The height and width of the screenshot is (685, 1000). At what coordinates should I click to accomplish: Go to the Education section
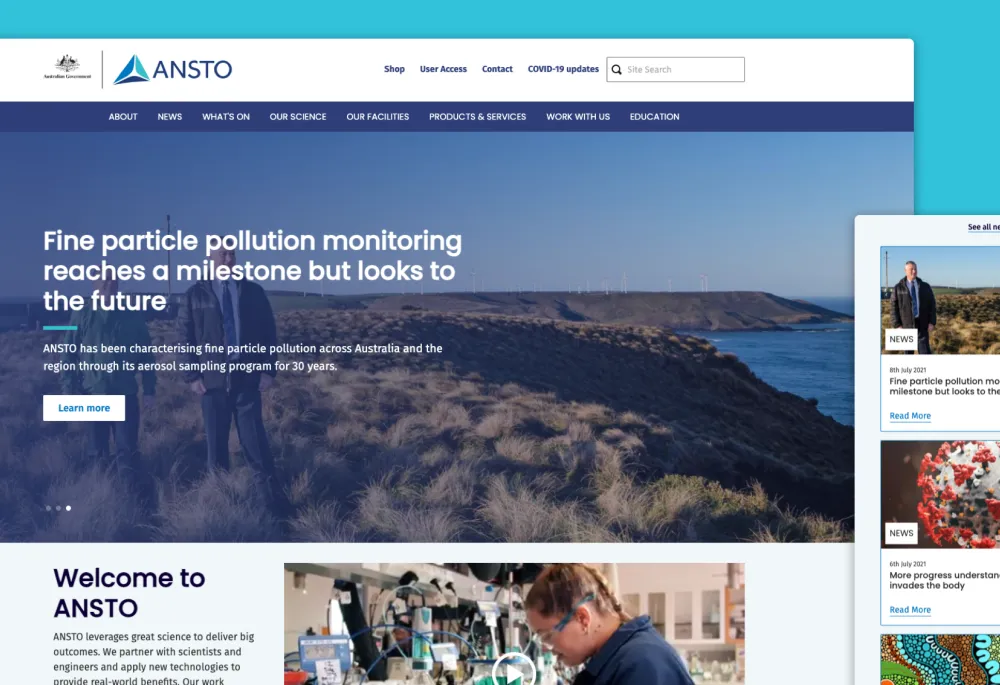654,117
